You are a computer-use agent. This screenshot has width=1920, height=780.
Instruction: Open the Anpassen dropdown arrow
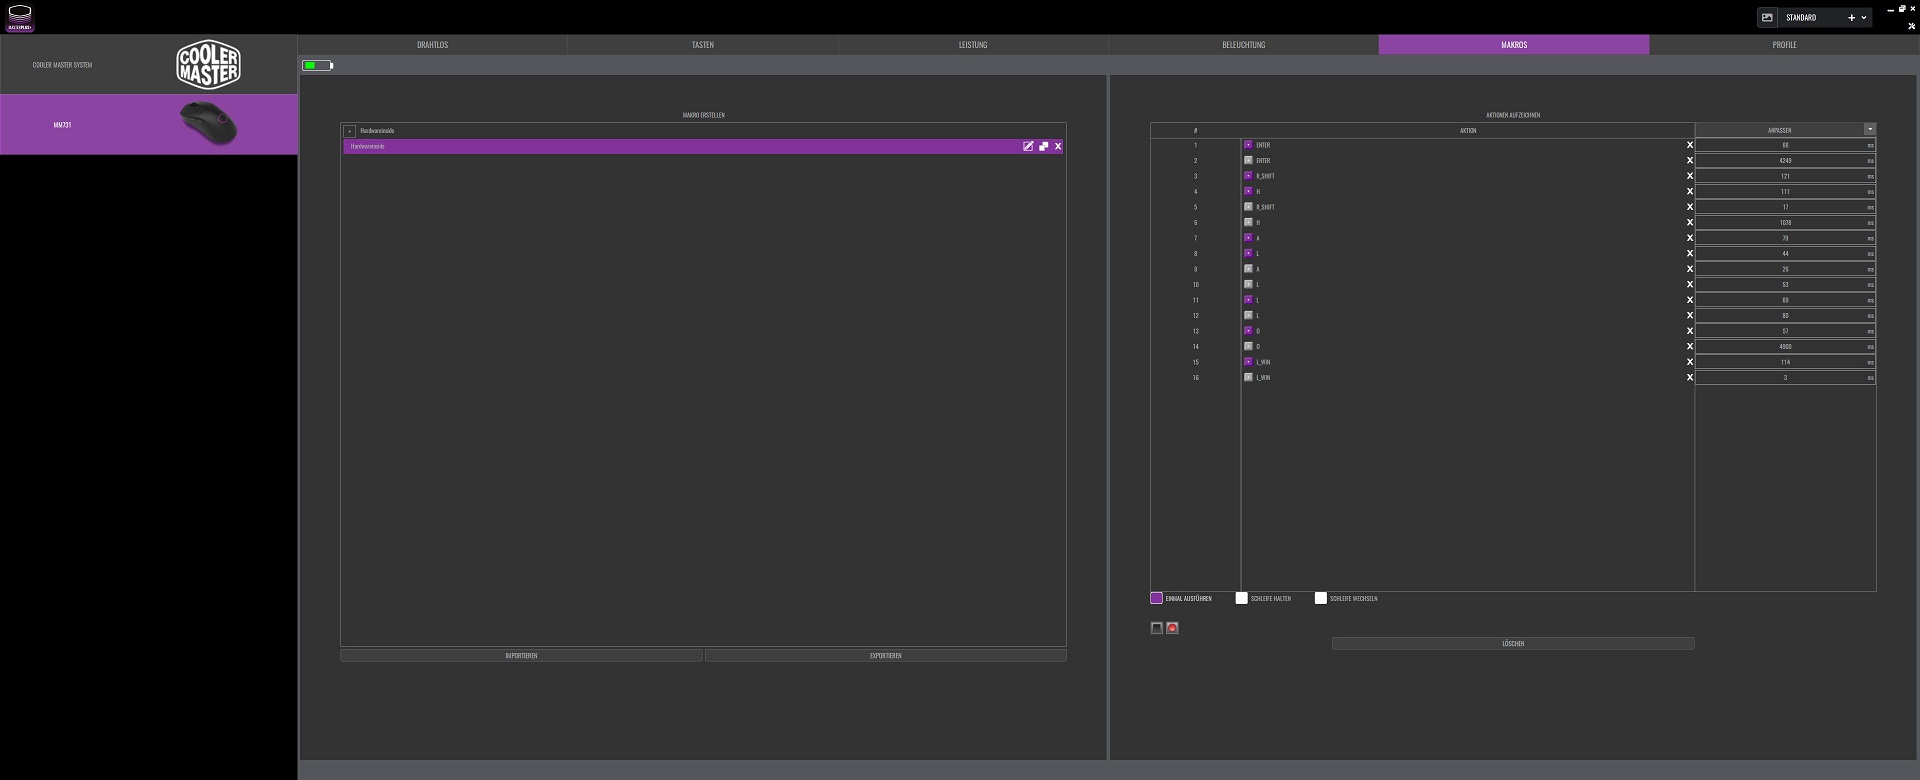(x=1869, y=130)
